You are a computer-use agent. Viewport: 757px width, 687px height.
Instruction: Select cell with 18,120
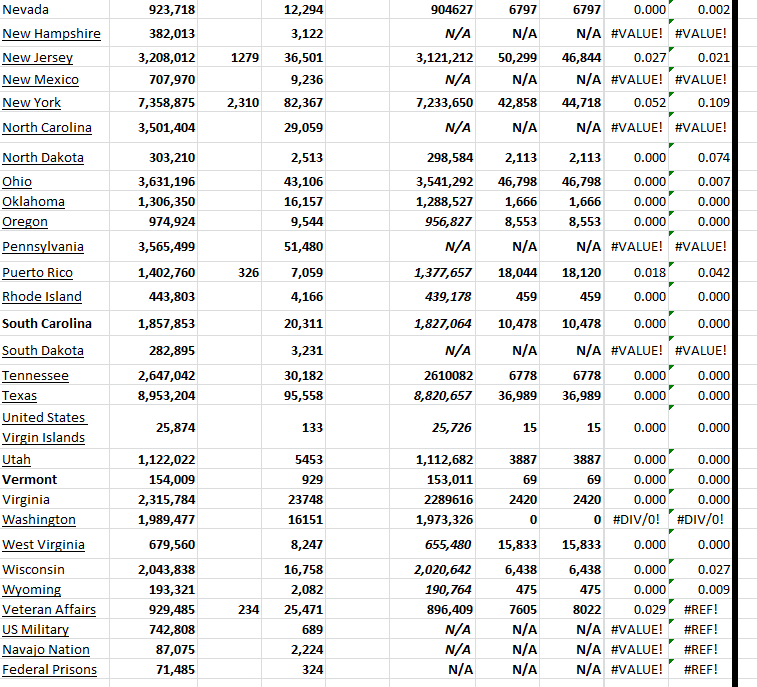[x=572, y=273]
